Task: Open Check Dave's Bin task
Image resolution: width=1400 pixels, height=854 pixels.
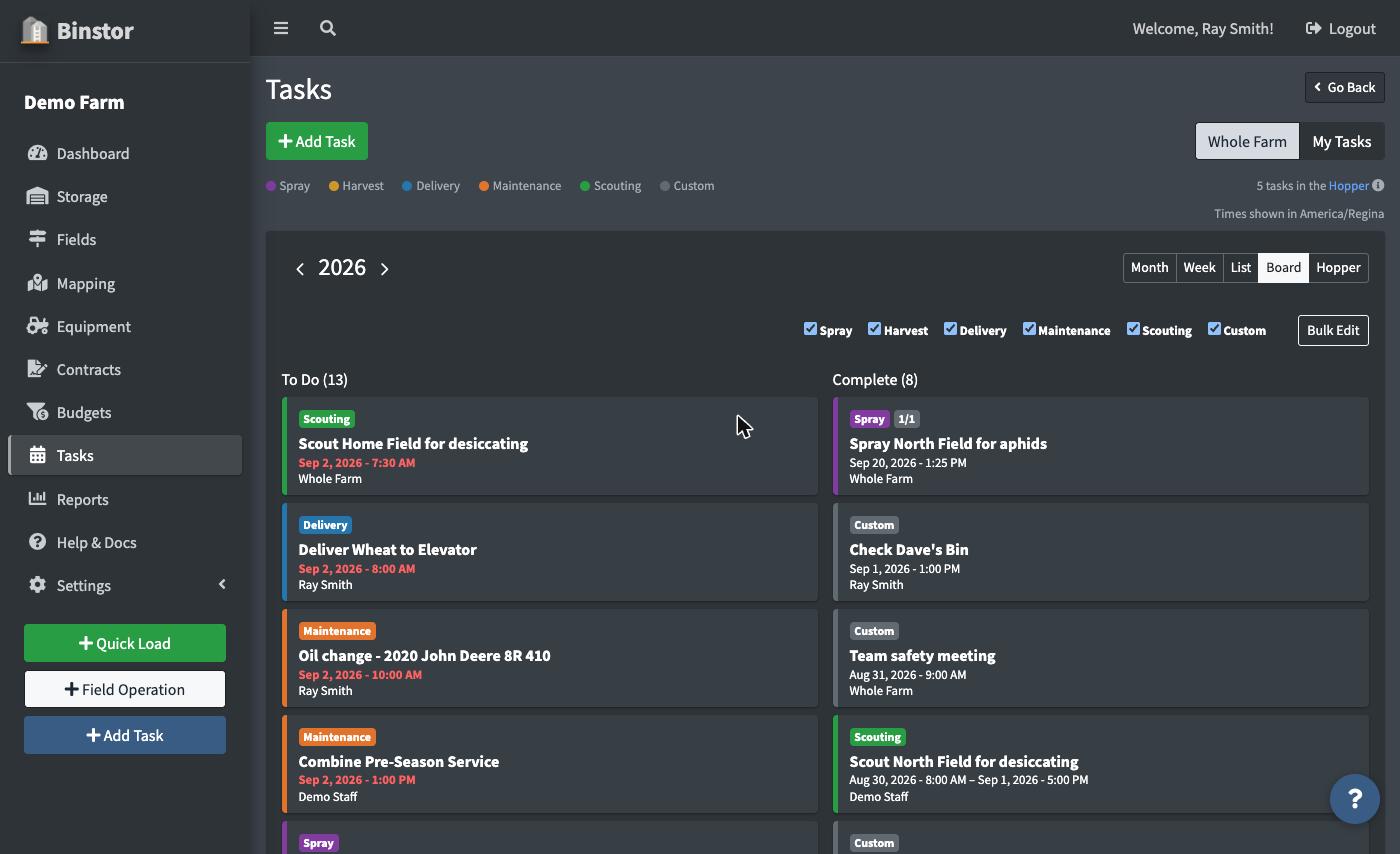Action: [x=1101, y=552]
